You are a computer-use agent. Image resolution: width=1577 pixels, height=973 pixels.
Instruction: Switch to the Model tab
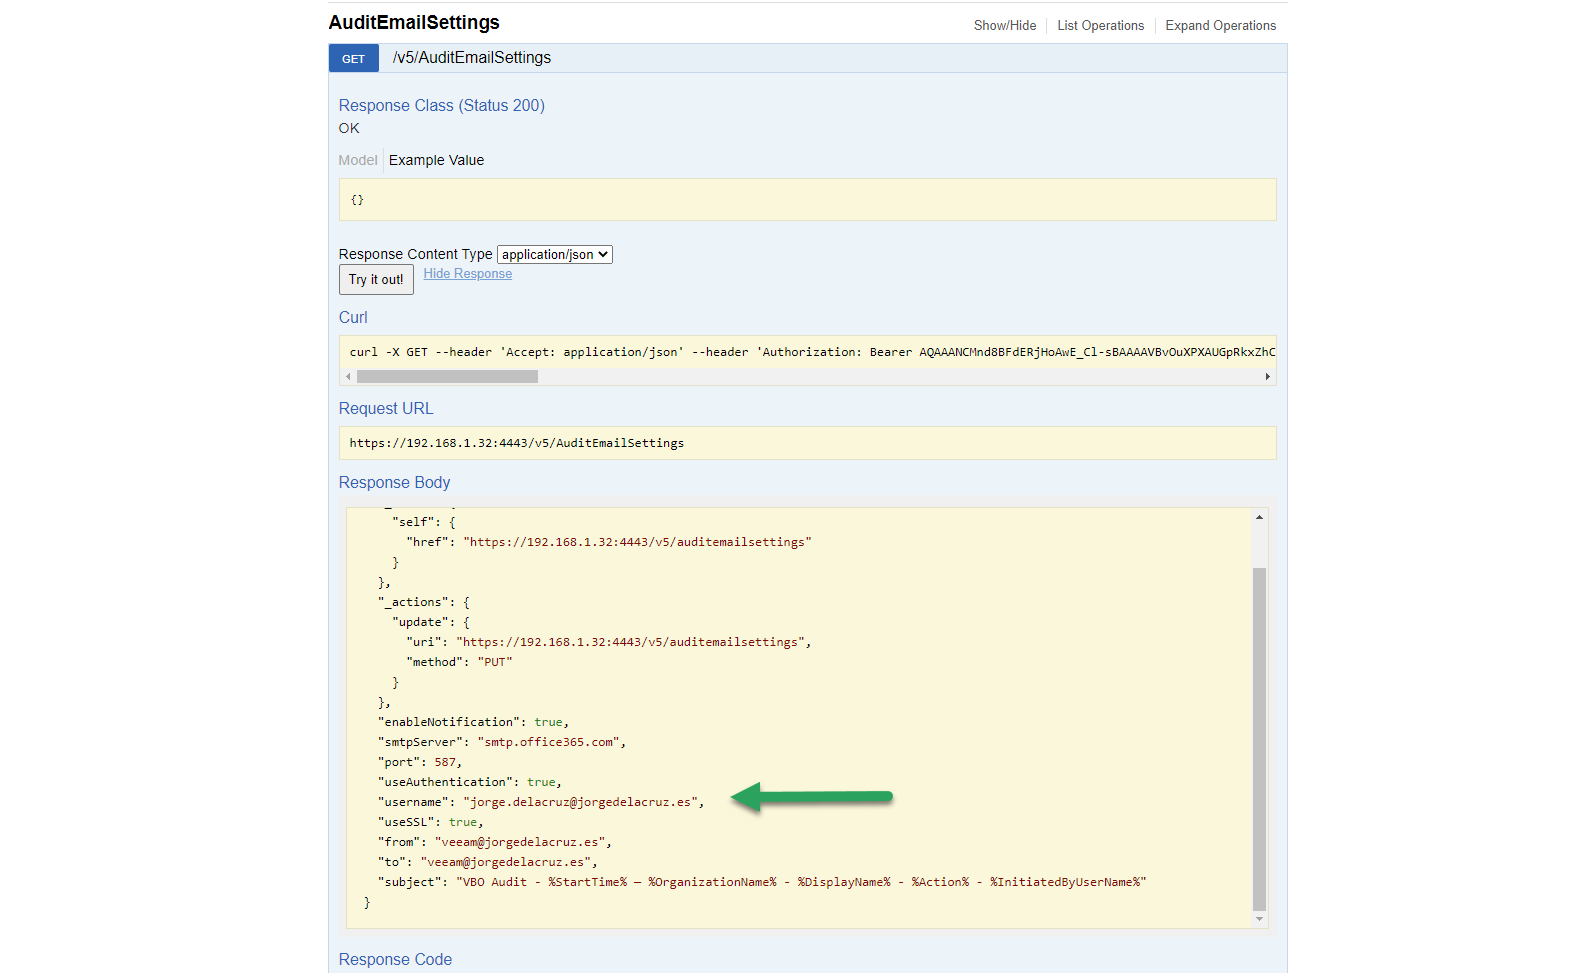[x=358, y=160]
